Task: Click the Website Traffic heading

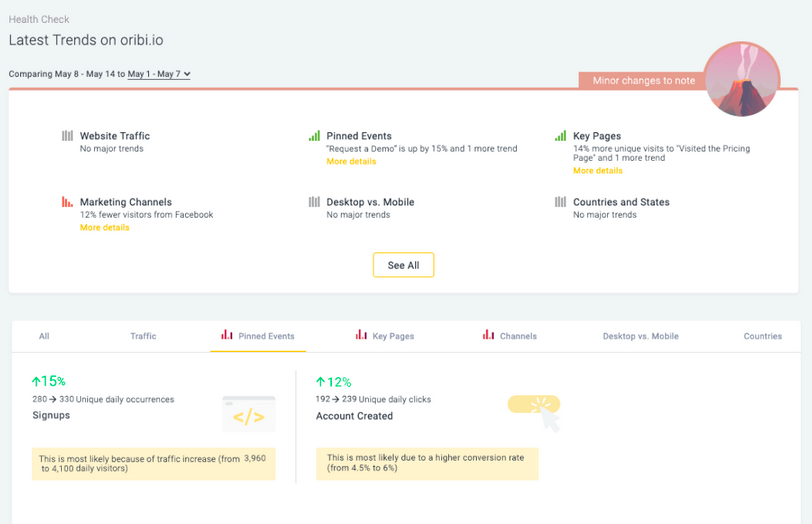Action: tap(114, 136)
